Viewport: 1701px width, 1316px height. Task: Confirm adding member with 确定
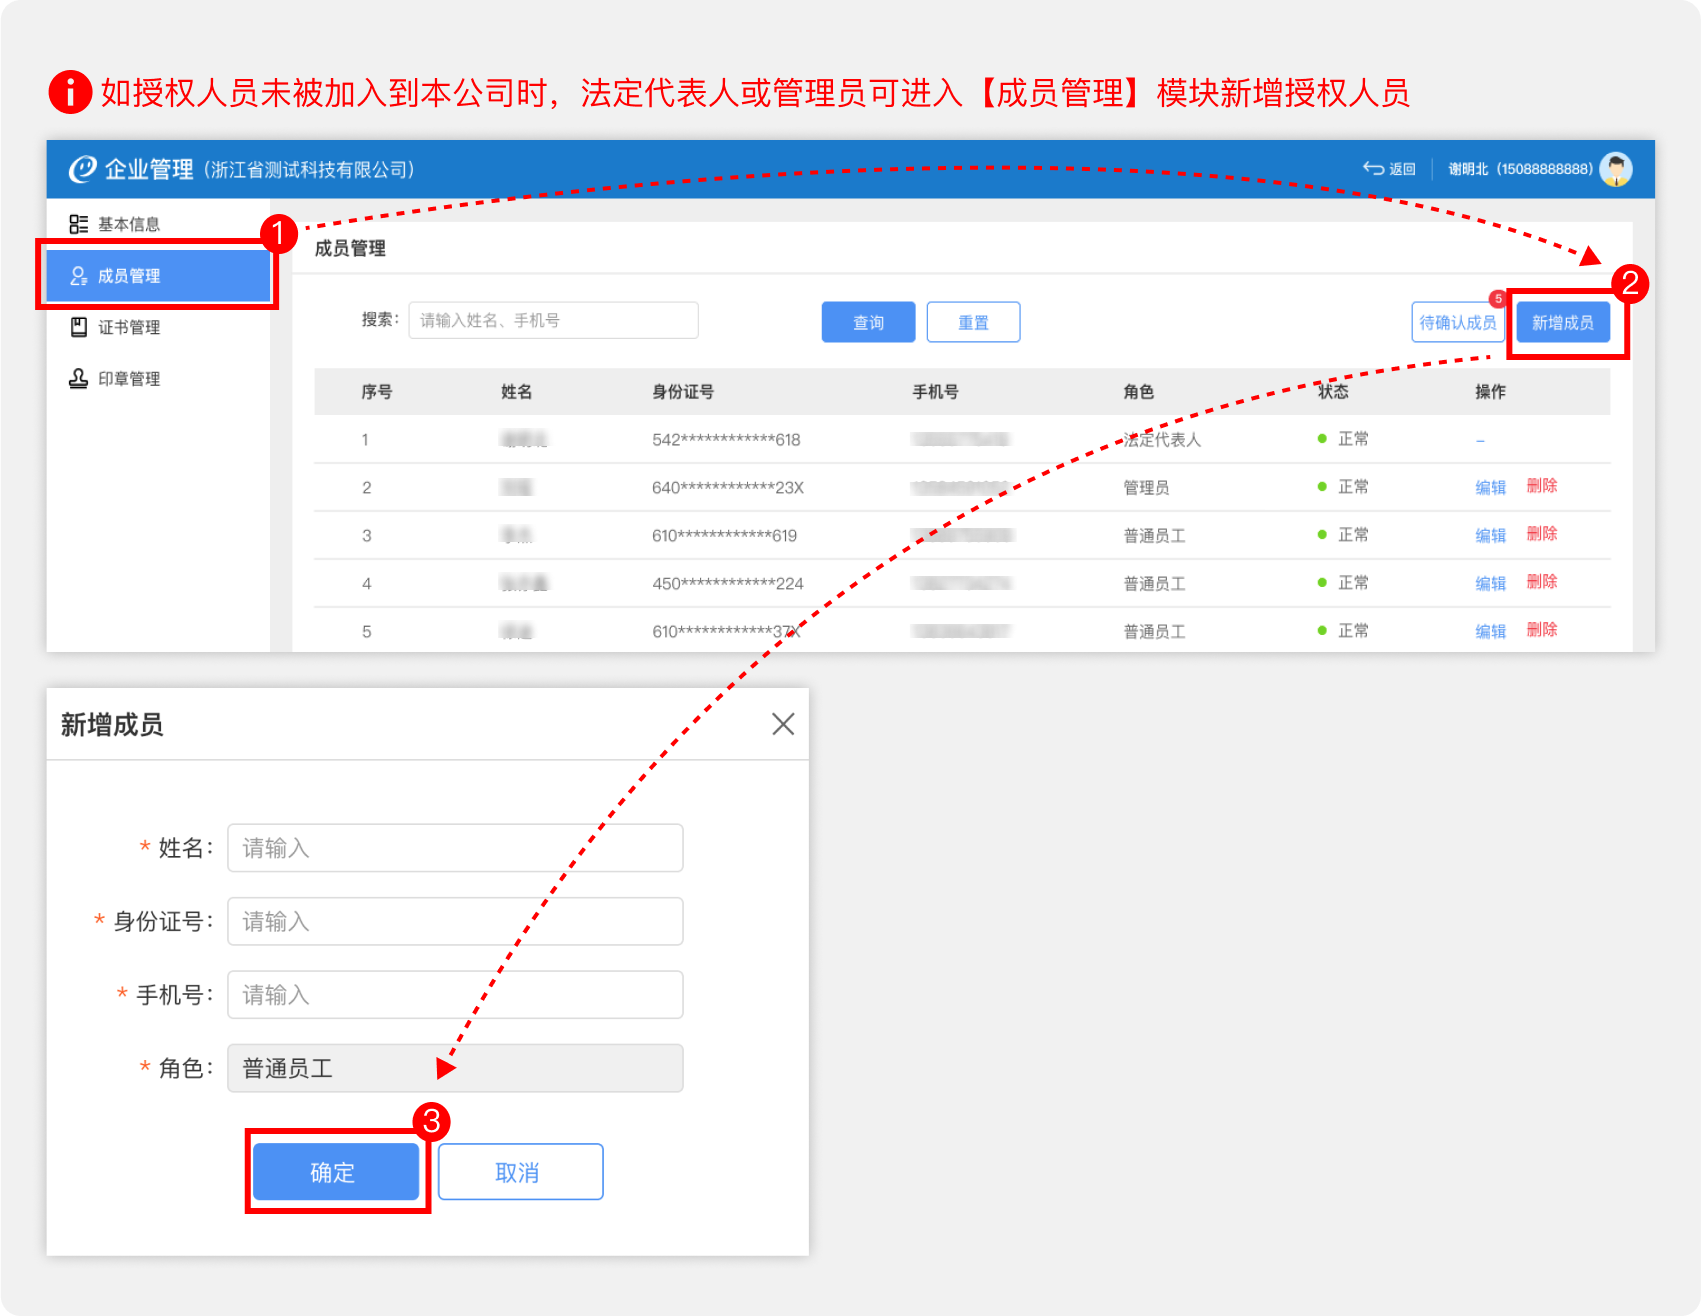(335, 1172)
